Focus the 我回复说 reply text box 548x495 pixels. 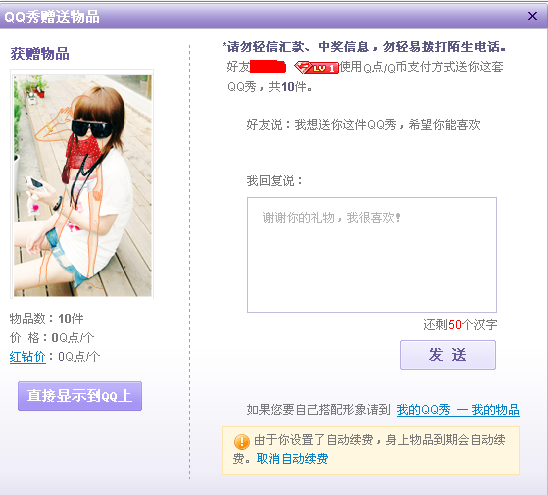[x=372, y=255]
